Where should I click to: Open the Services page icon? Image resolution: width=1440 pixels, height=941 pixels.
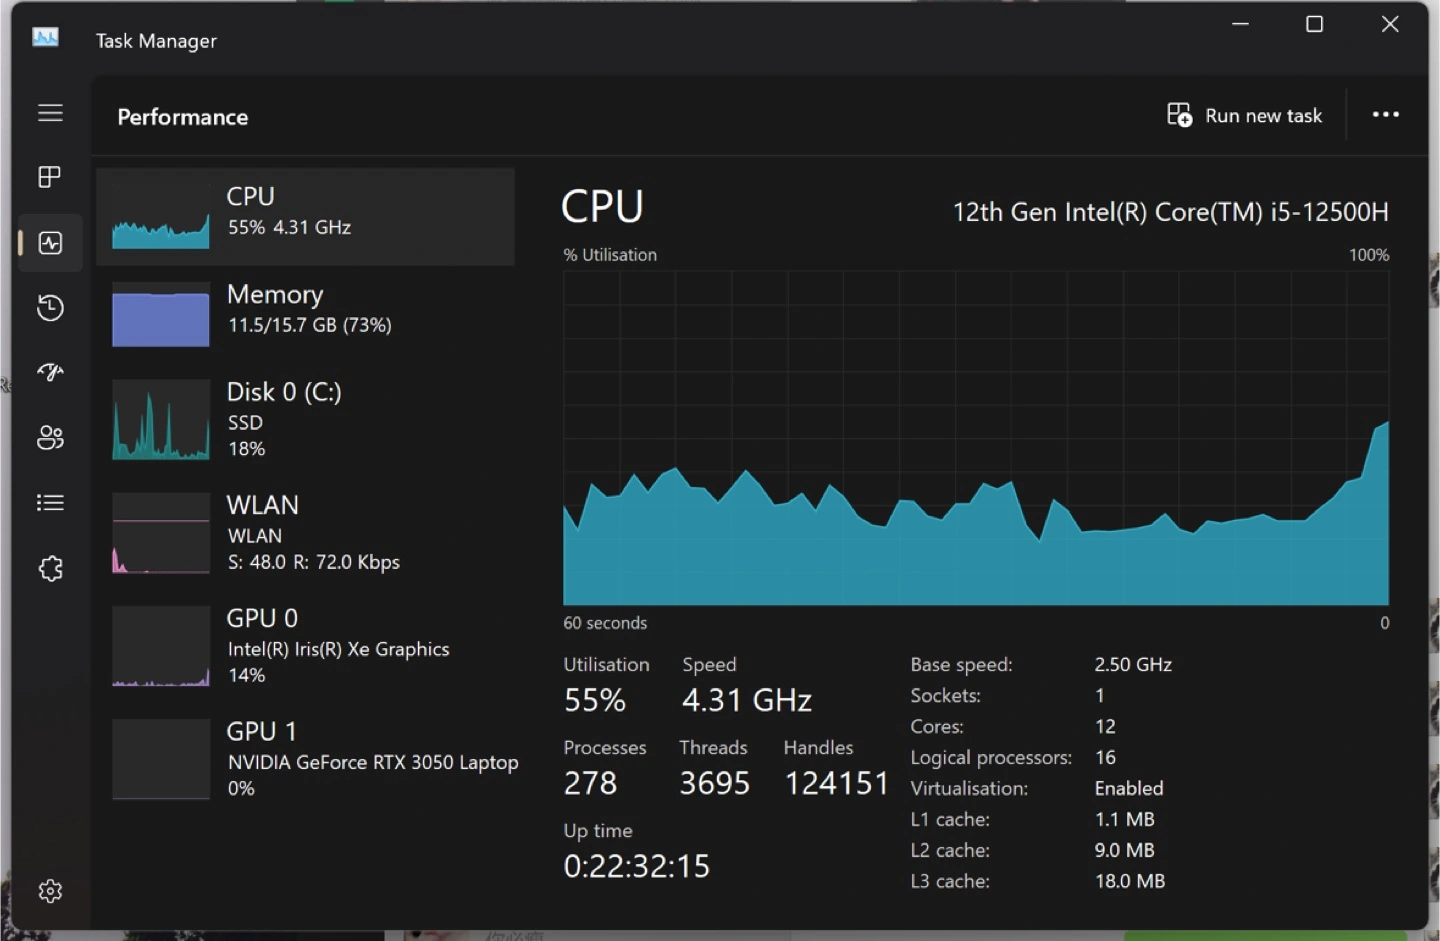click(x=50, y=568)
